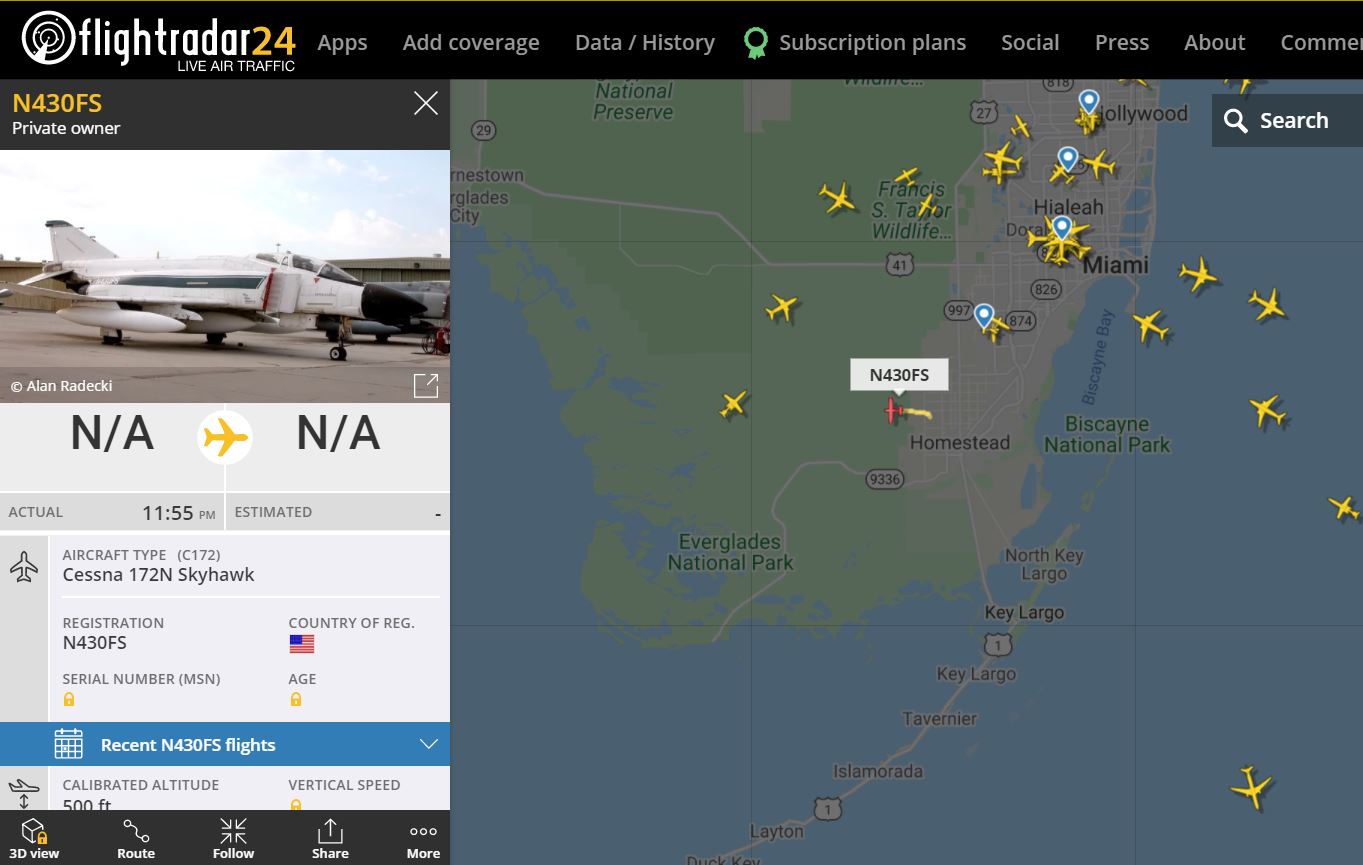The height and width of the screenshot is (865, 1363).
Task: Click the Flightradar24 logo
Action: 158,40
